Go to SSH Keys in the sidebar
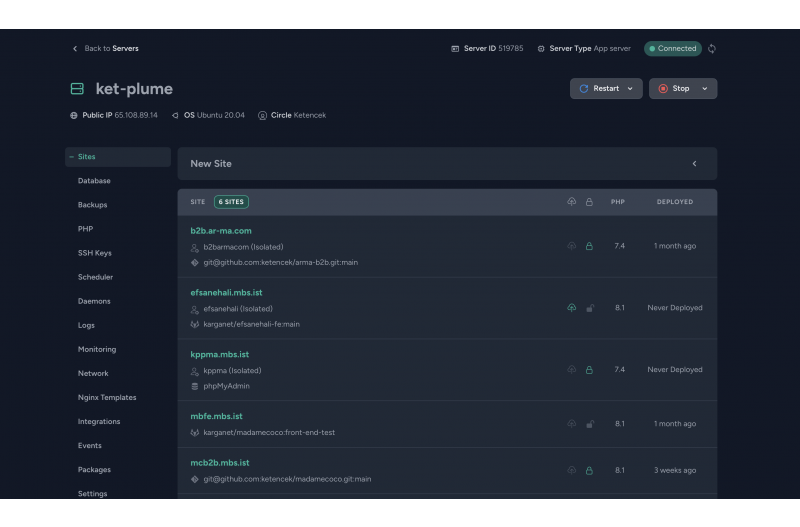800x527 pixels. [95, 253]
